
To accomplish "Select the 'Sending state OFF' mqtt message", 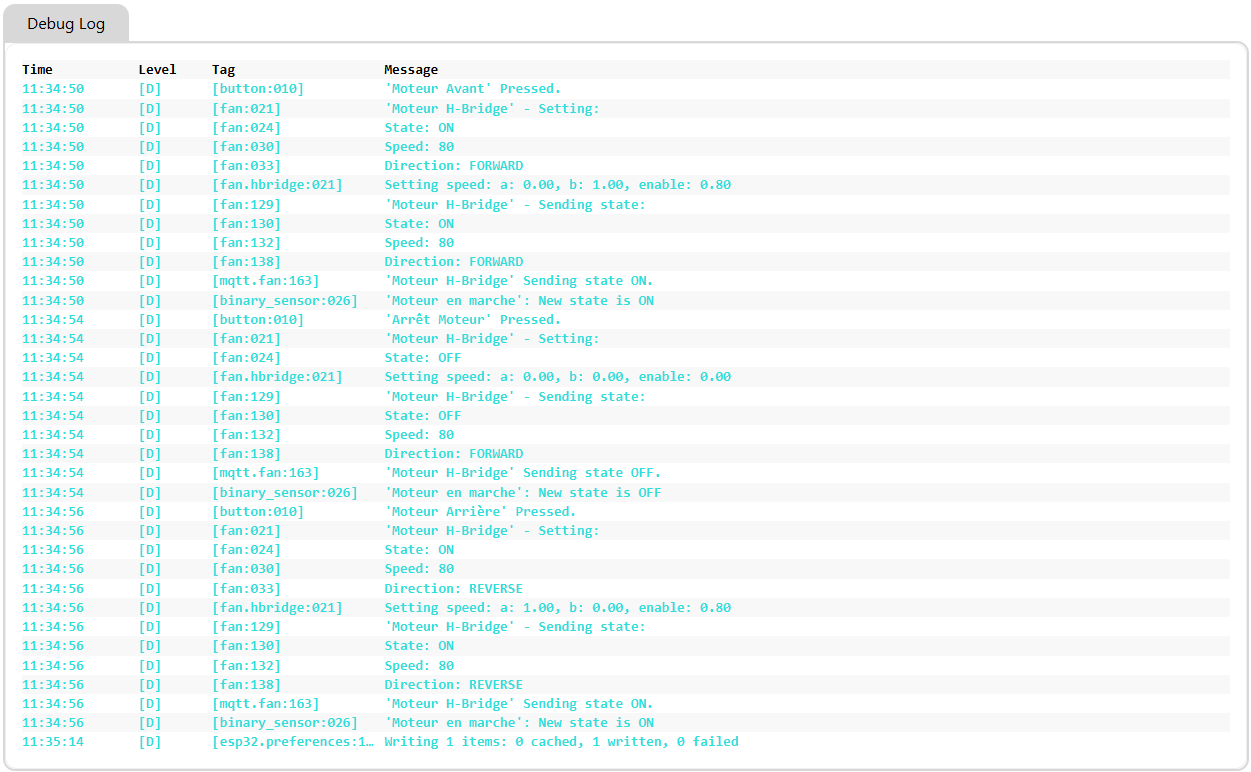I will 522,473.
